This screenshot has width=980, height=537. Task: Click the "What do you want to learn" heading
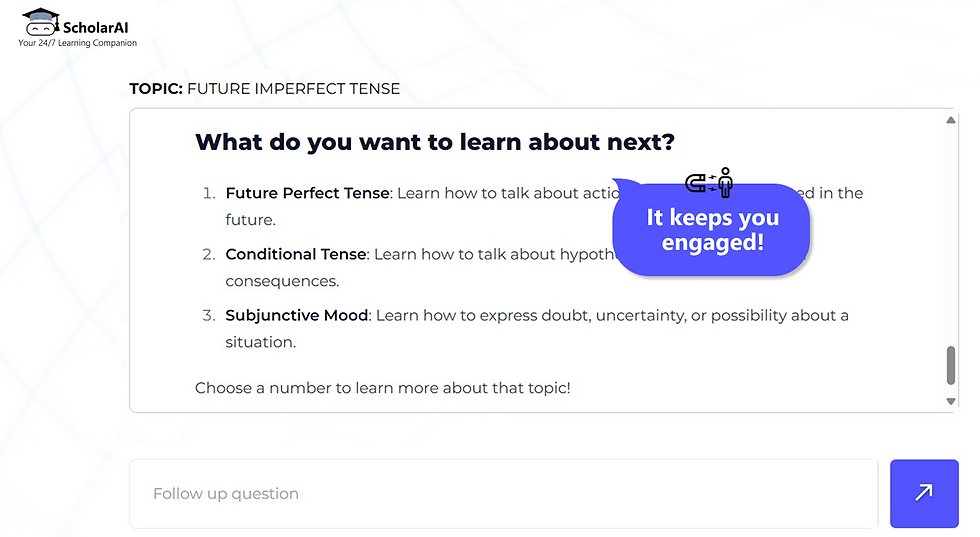[435, 142]
